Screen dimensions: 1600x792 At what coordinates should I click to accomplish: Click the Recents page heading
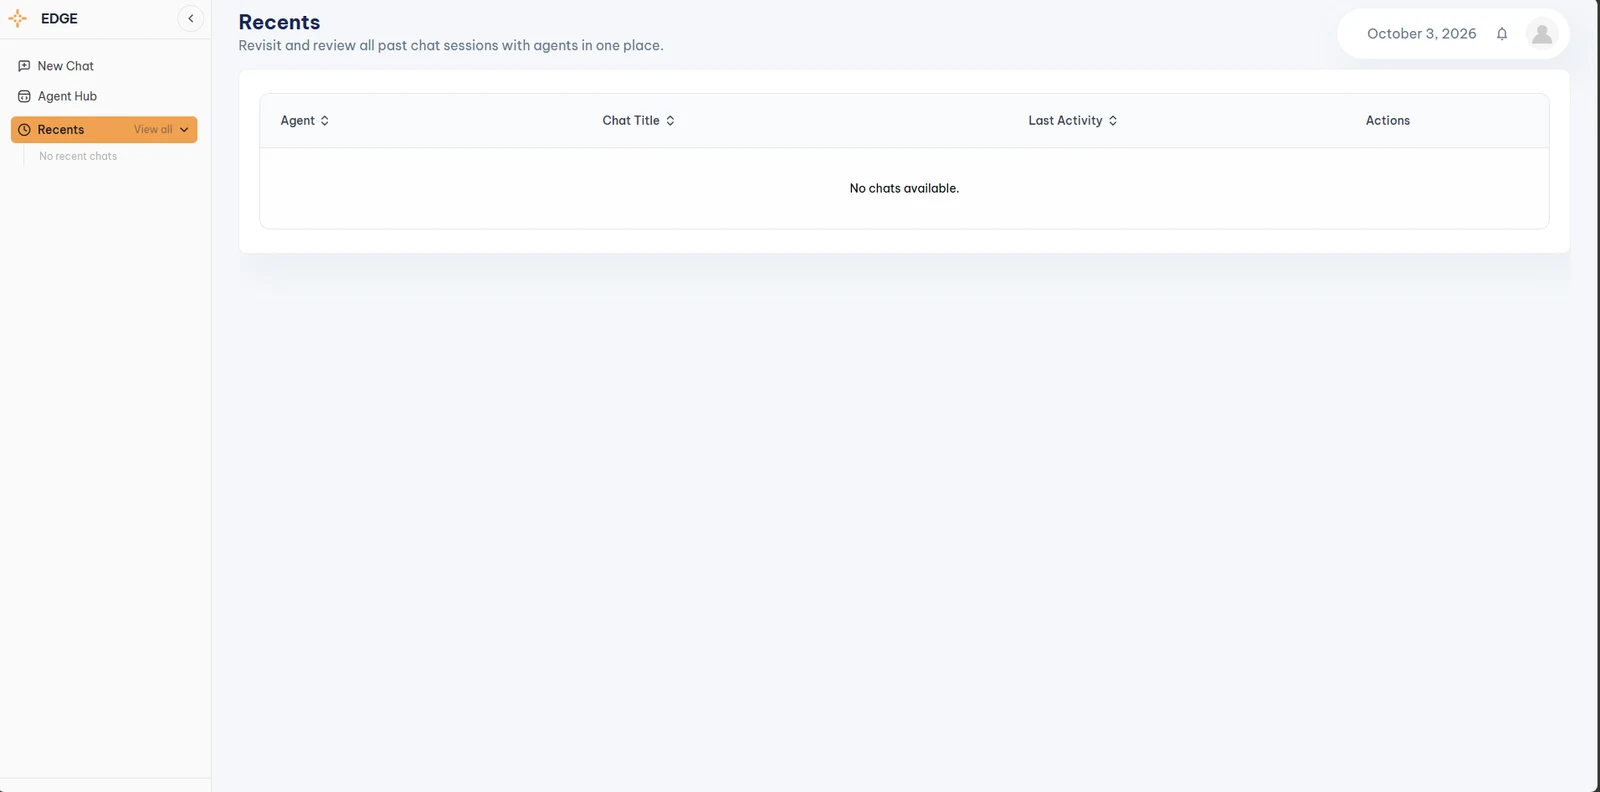[279, 22]
